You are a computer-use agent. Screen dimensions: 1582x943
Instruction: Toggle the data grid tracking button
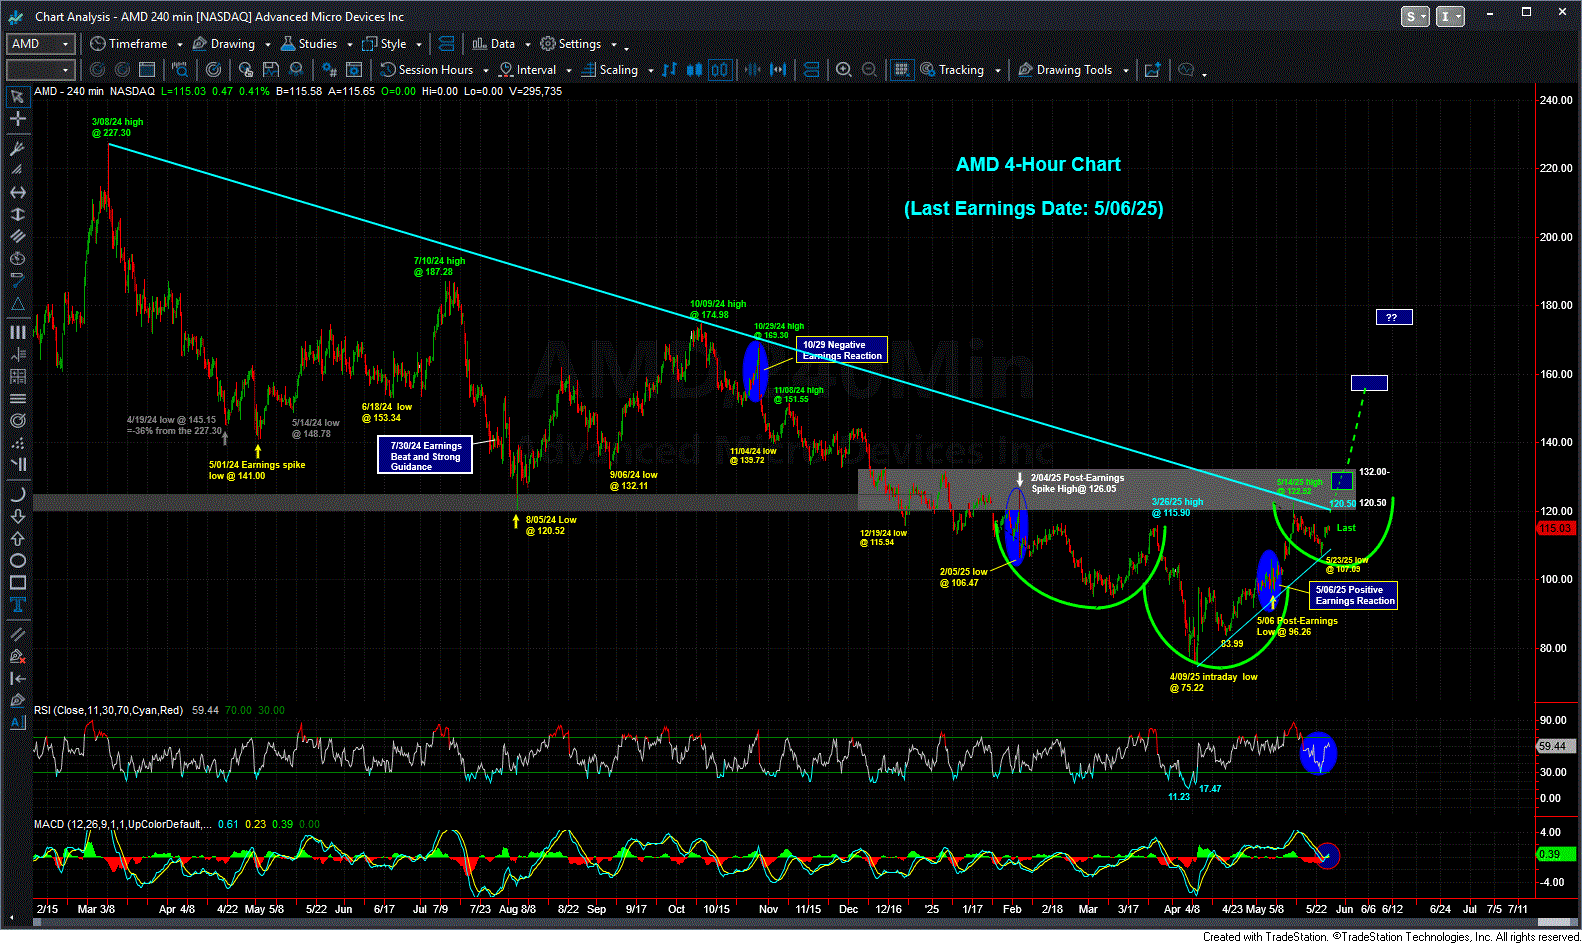pos(902,69)
